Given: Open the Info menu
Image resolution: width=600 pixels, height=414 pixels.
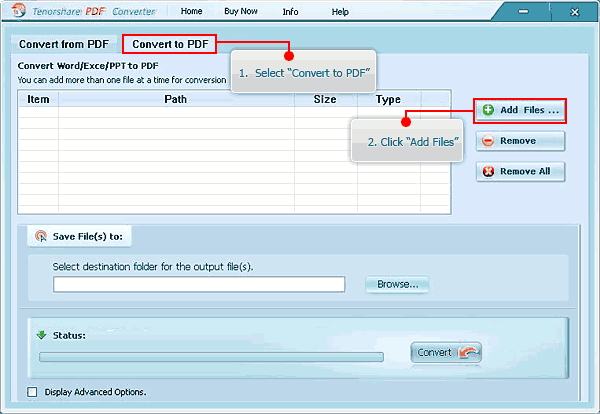Looking at the screenshot, I should [x=290, y=12].
